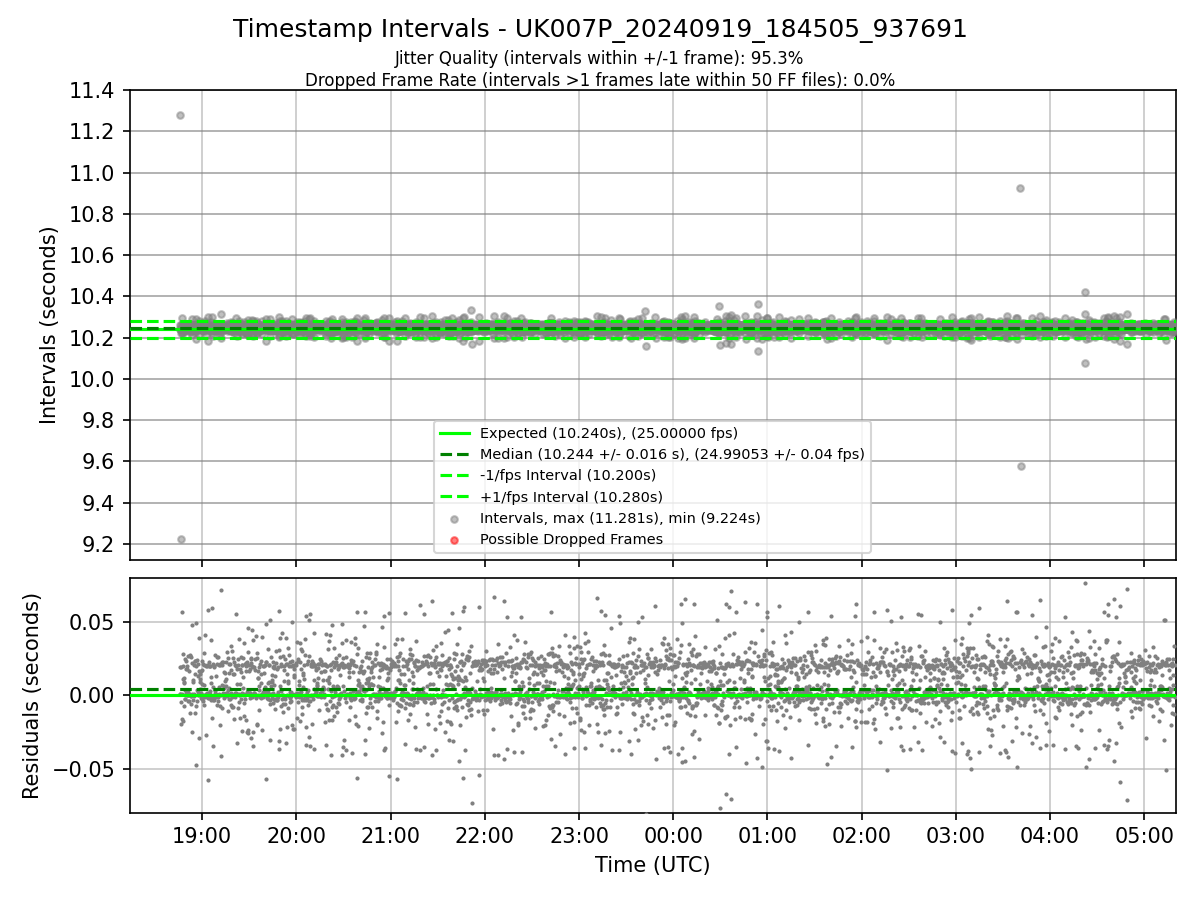Image resolution: width=1200 pixels, height=900 pixels.
Task: Click the gray 'Intervals' legend marker dot
Action: pos(454,518)
